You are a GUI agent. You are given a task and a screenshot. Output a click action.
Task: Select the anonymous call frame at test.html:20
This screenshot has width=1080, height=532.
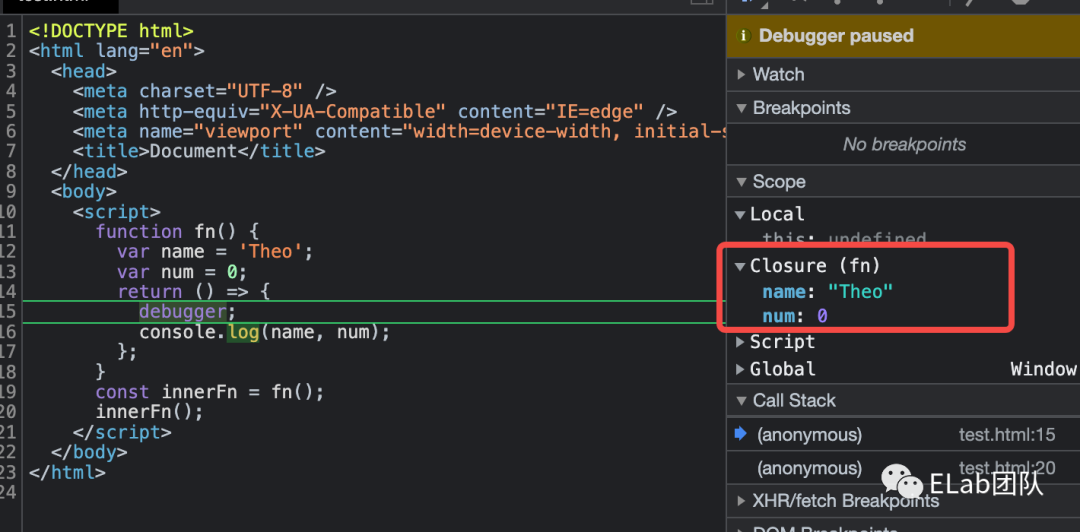[x=903, y=469]
